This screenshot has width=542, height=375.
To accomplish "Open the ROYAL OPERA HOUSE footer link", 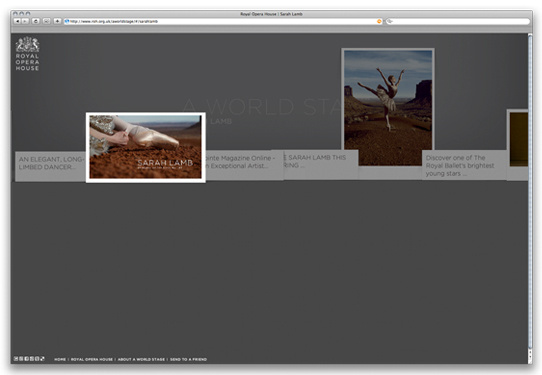I will click(x=92, y=359).
